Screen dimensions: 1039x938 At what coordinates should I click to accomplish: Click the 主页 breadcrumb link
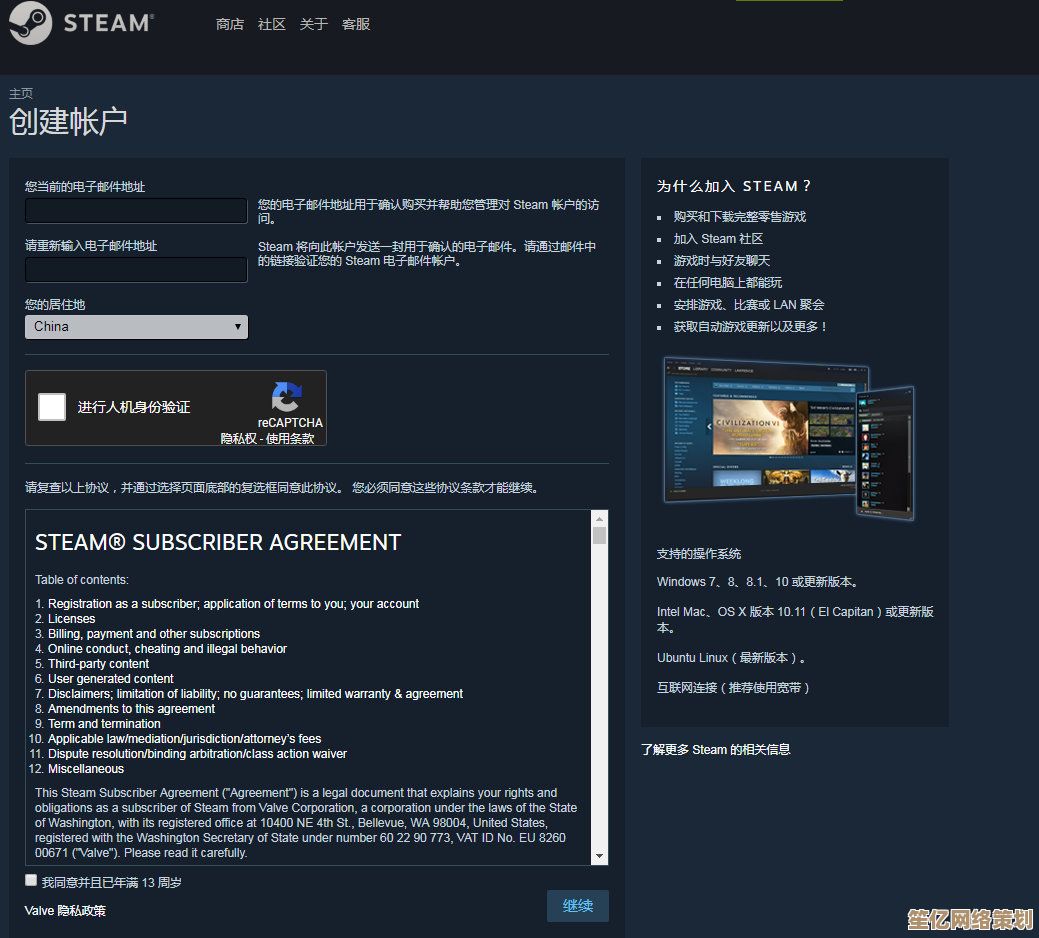tap(21, 93)
